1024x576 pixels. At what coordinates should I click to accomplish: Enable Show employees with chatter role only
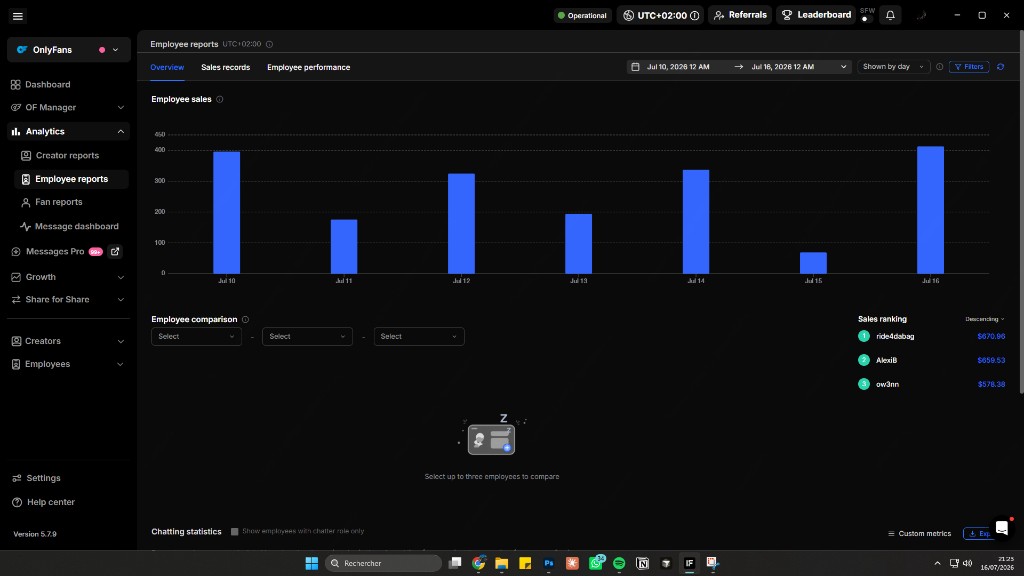click(x=234, y=532)
